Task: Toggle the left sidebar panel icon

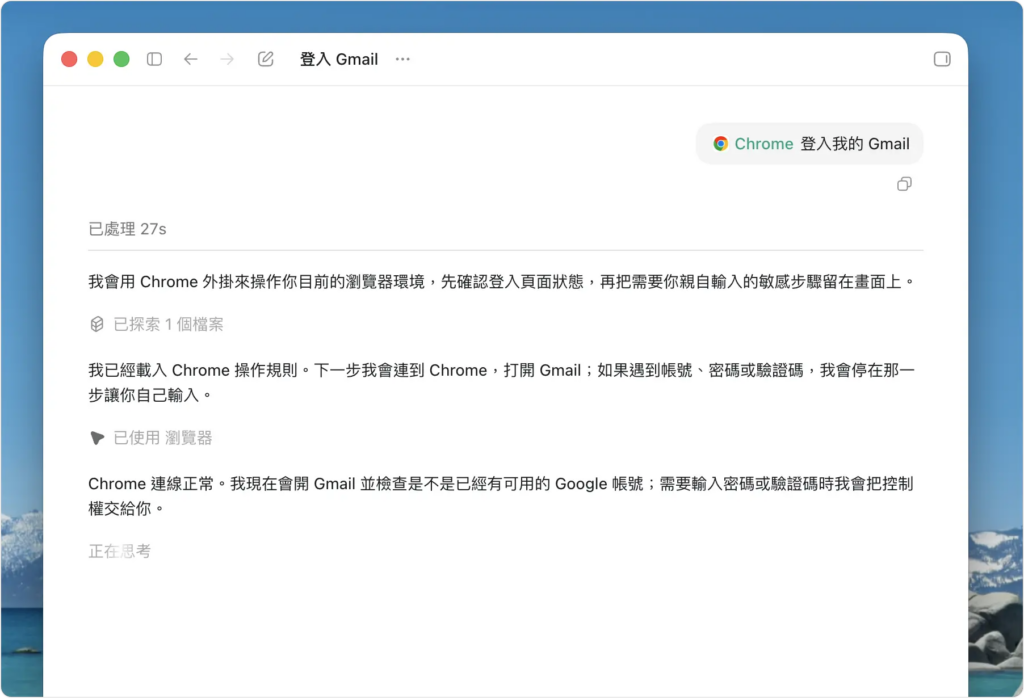Action: pos(154,59)
